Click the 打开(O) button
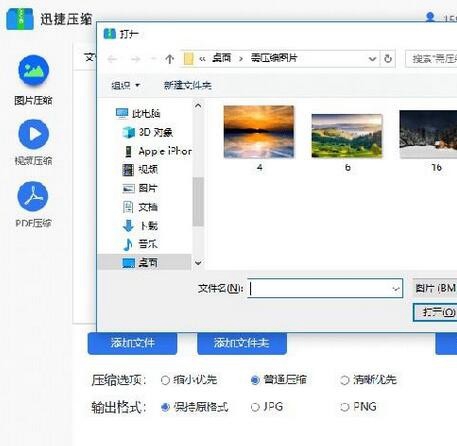 point(435,312)
